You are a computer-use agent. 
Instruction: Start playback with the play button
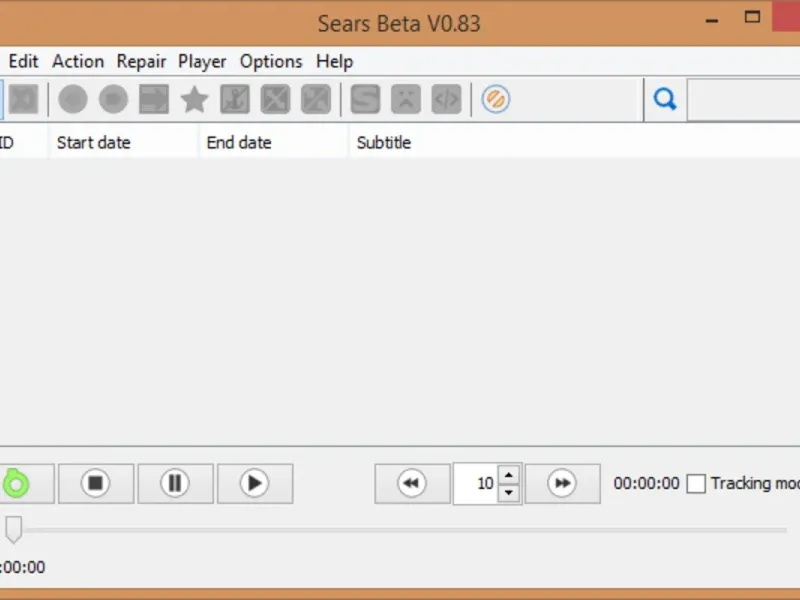tap(255, 483)
